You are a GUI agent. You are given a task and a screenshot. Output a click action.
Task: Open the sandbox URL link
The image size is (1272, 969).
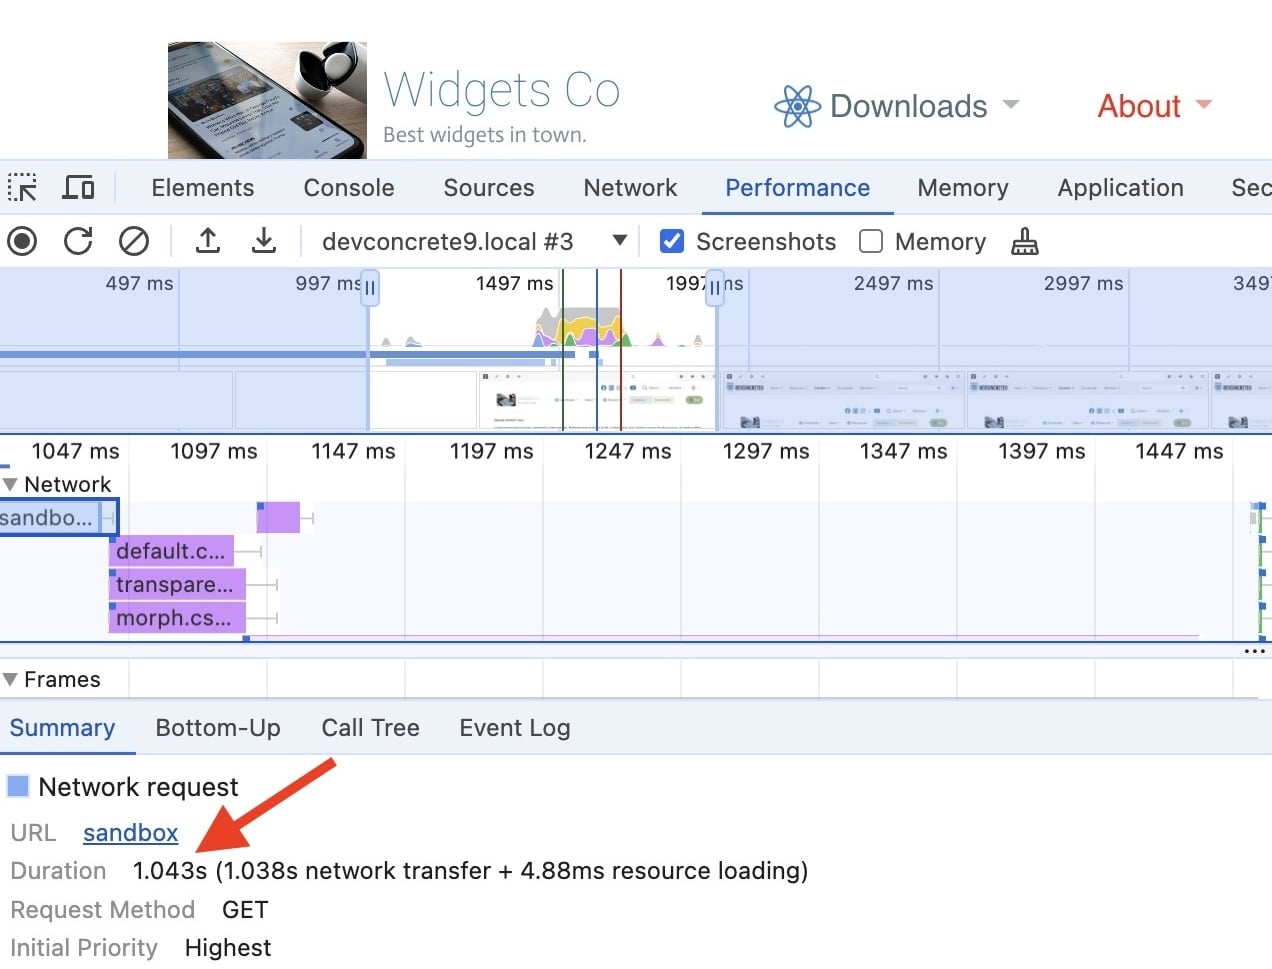[130, 833]
